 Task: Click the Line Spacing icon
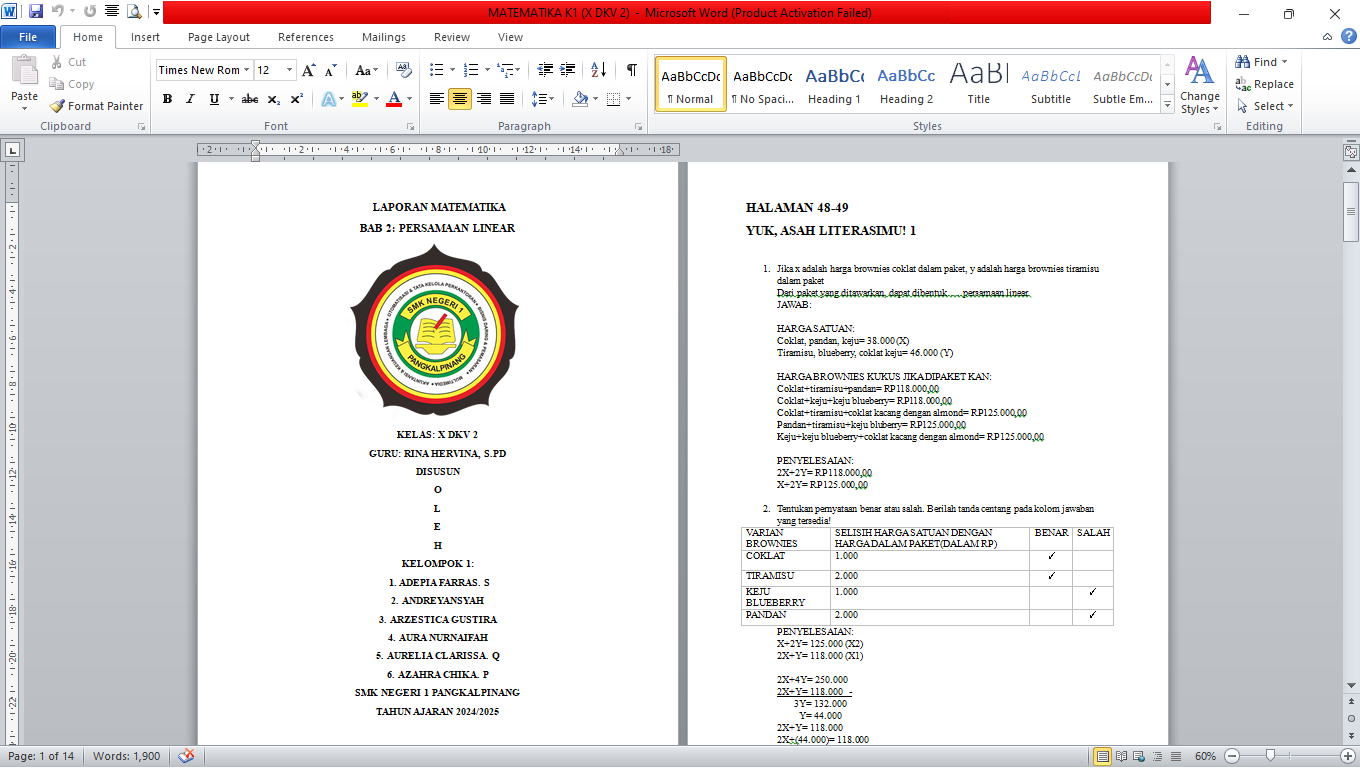[540, 99]
